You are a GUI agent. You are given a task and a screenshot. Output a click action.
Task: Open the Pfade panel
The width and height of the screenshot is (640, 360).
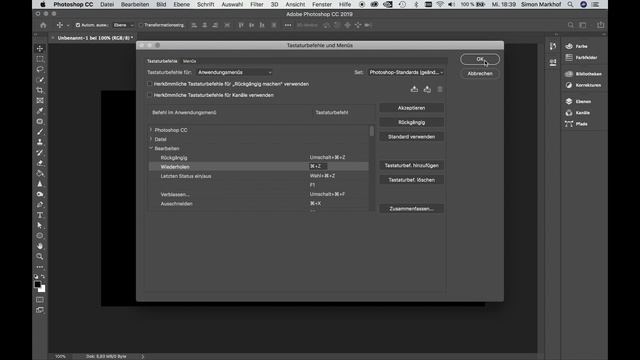[x=577, y=124]
